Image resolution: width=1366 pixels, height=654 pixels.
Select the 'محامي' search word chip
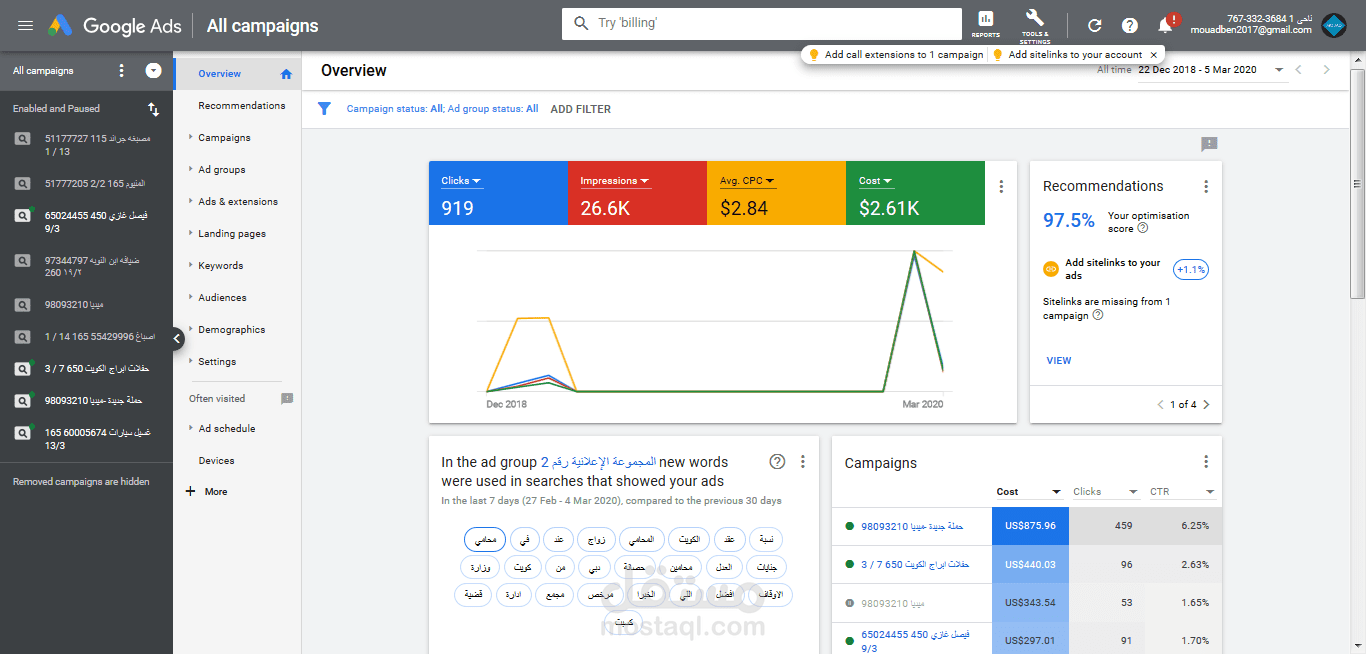[485, 540]
